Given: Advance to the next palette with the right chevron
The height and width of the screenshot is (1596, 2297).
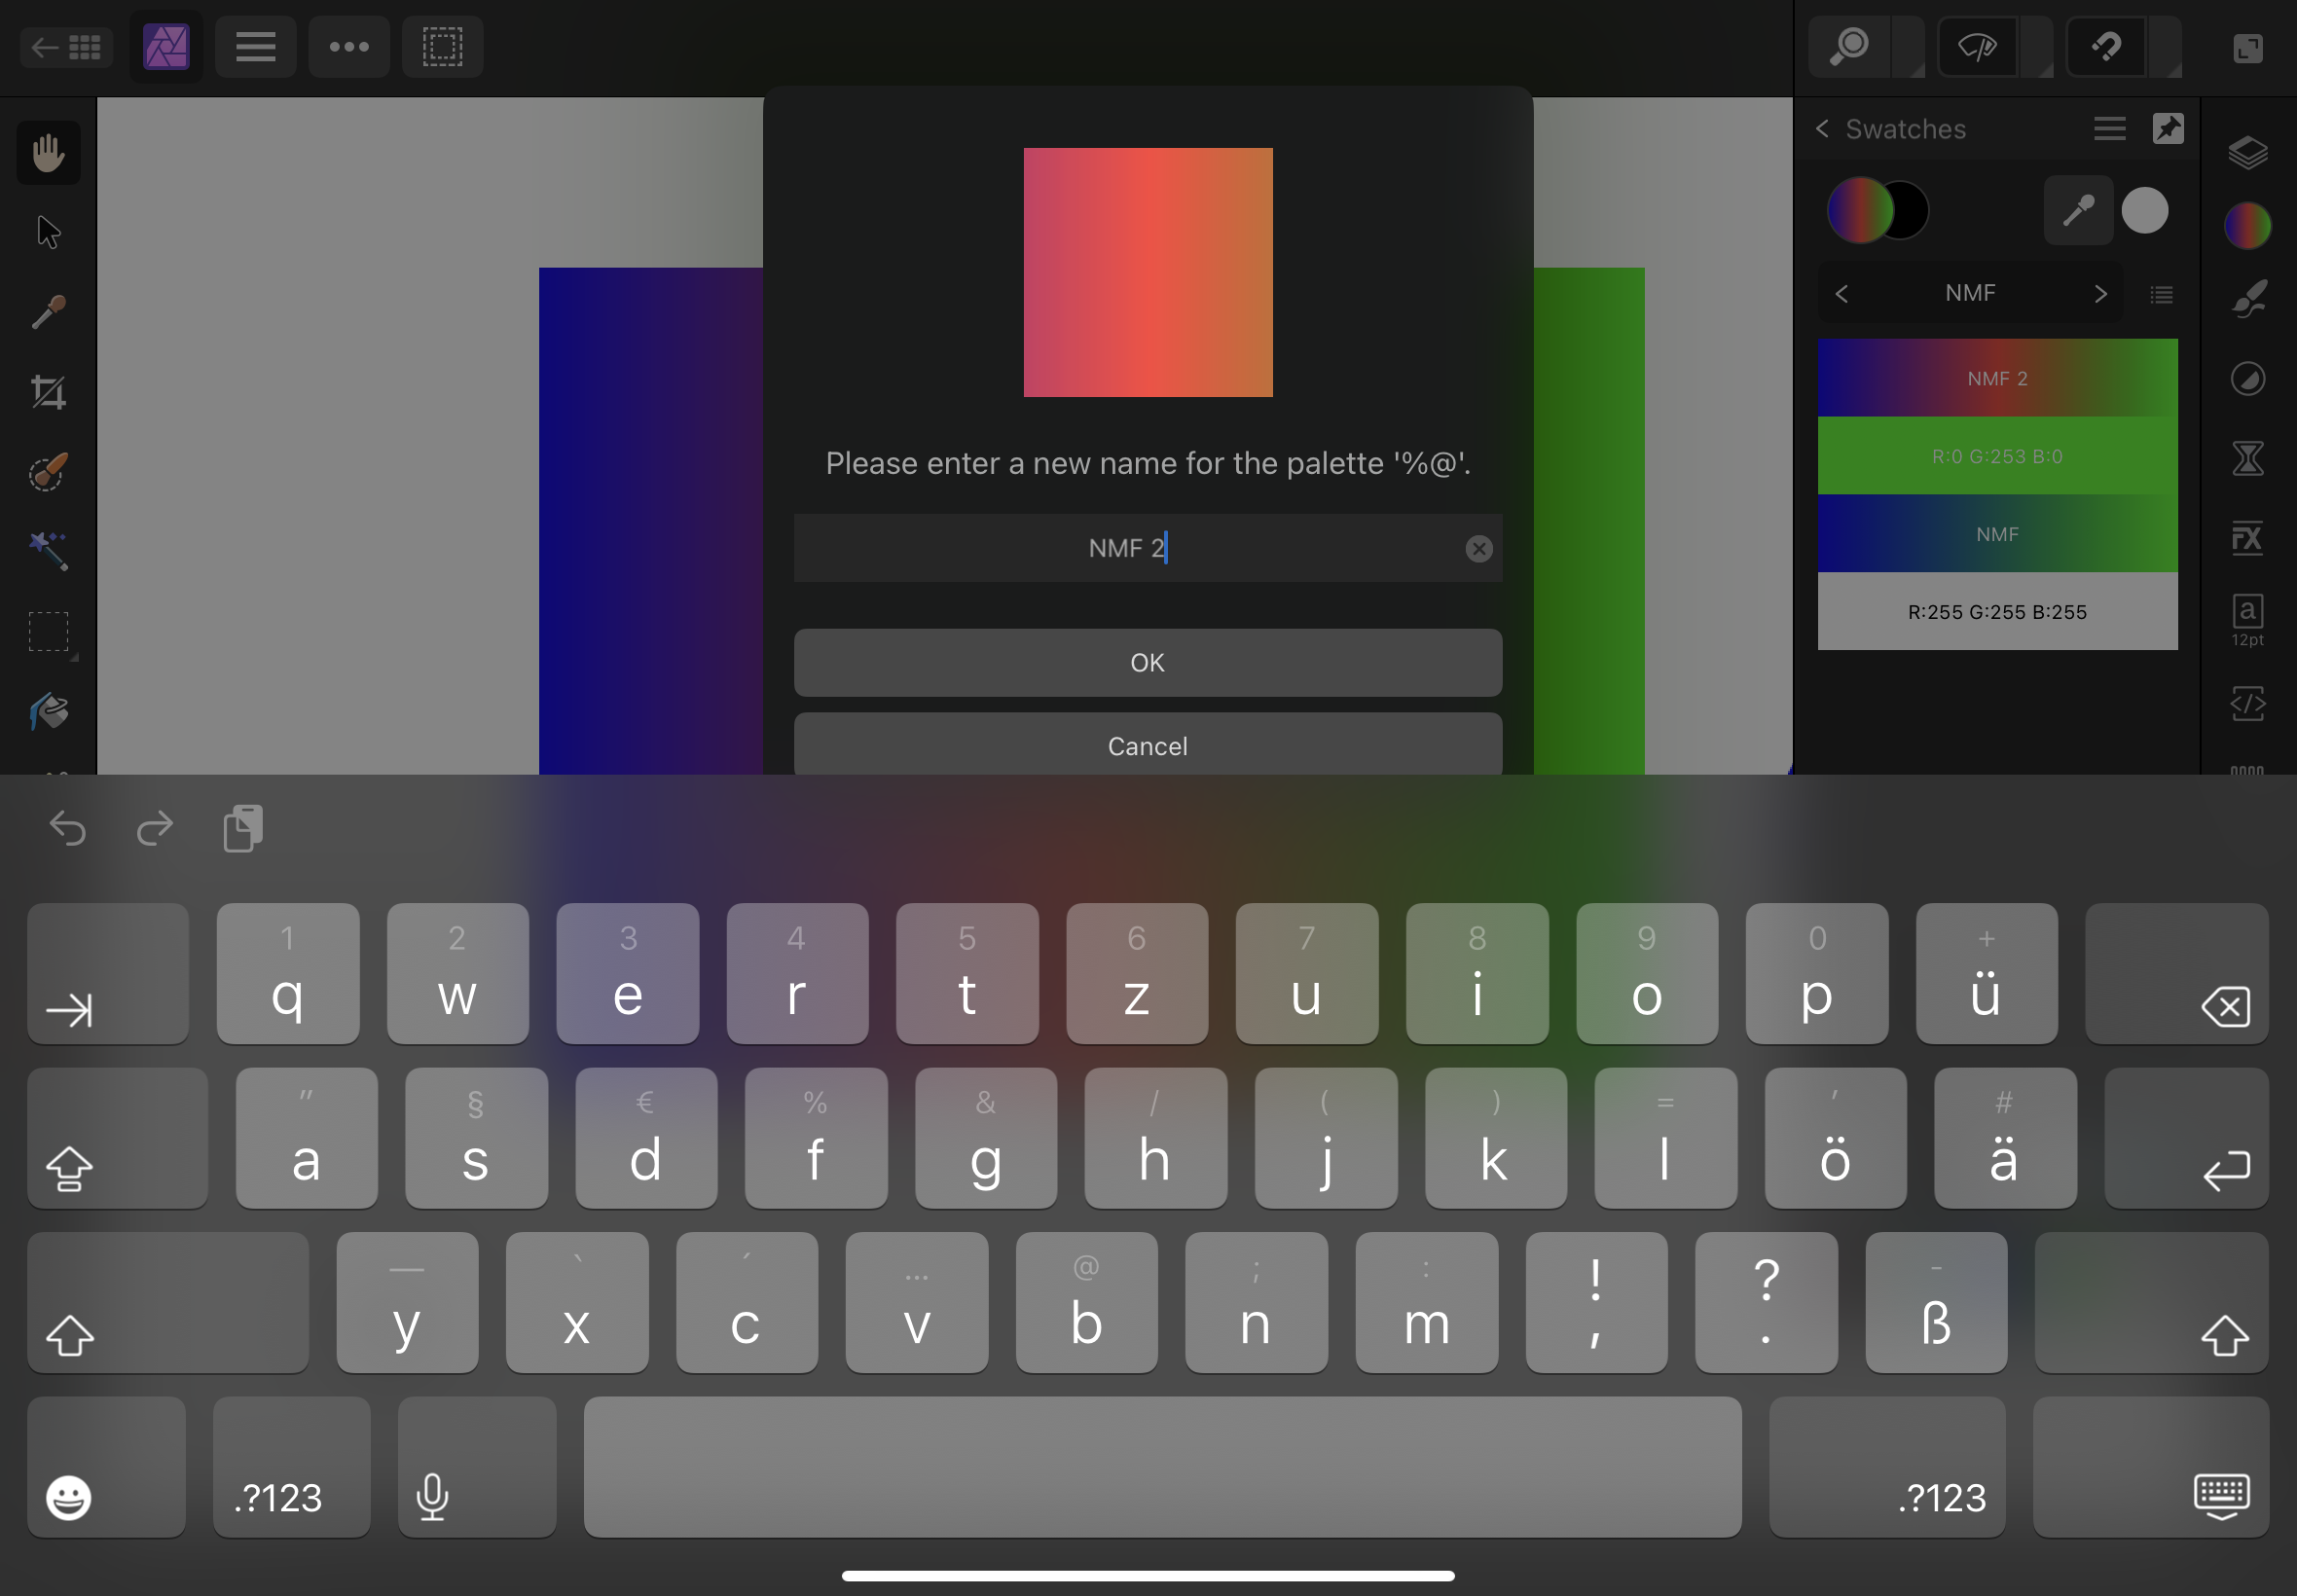Looking at the screenshot, I should pyautogui.click(x=2100, y=292).
